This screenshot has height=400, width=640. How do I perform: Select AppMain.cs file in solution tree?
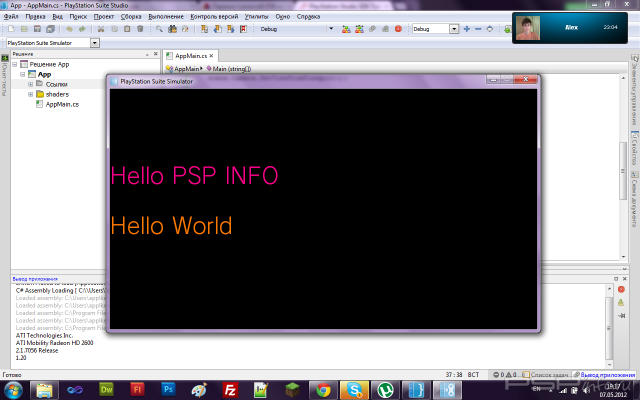(x=61, y=104)
